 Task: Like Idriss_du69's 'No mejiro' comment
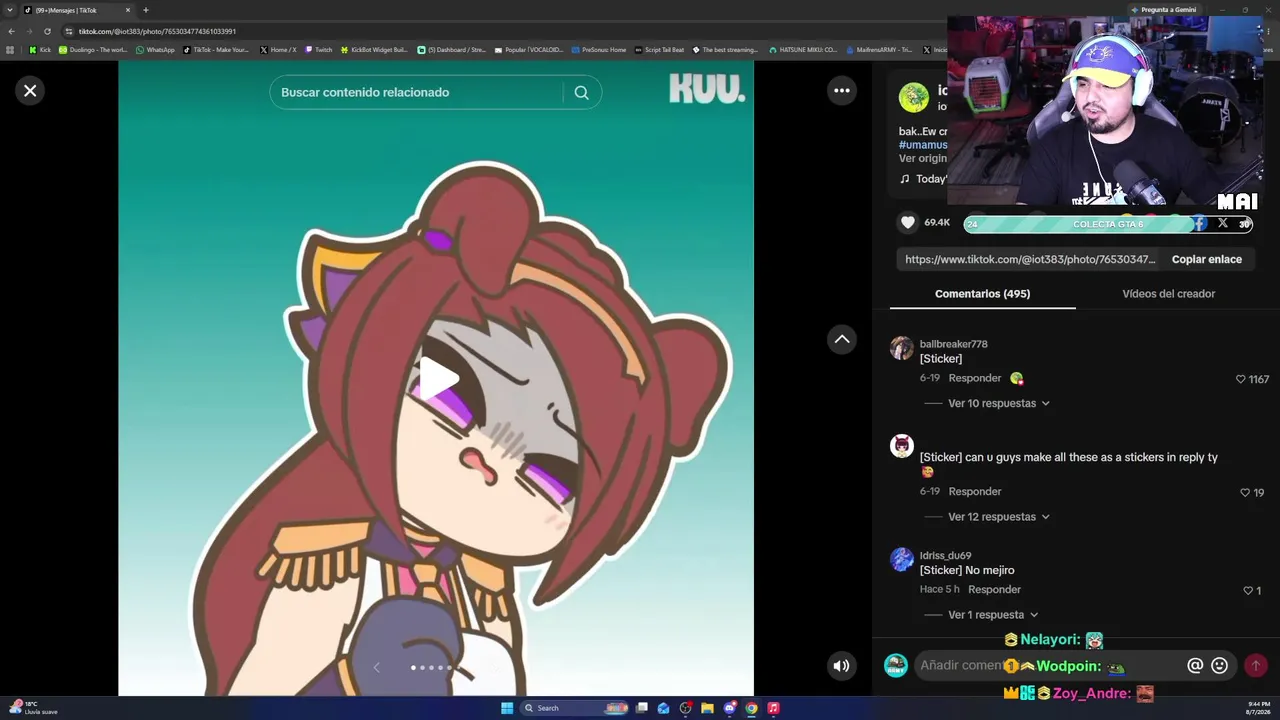pos(1248,591)
